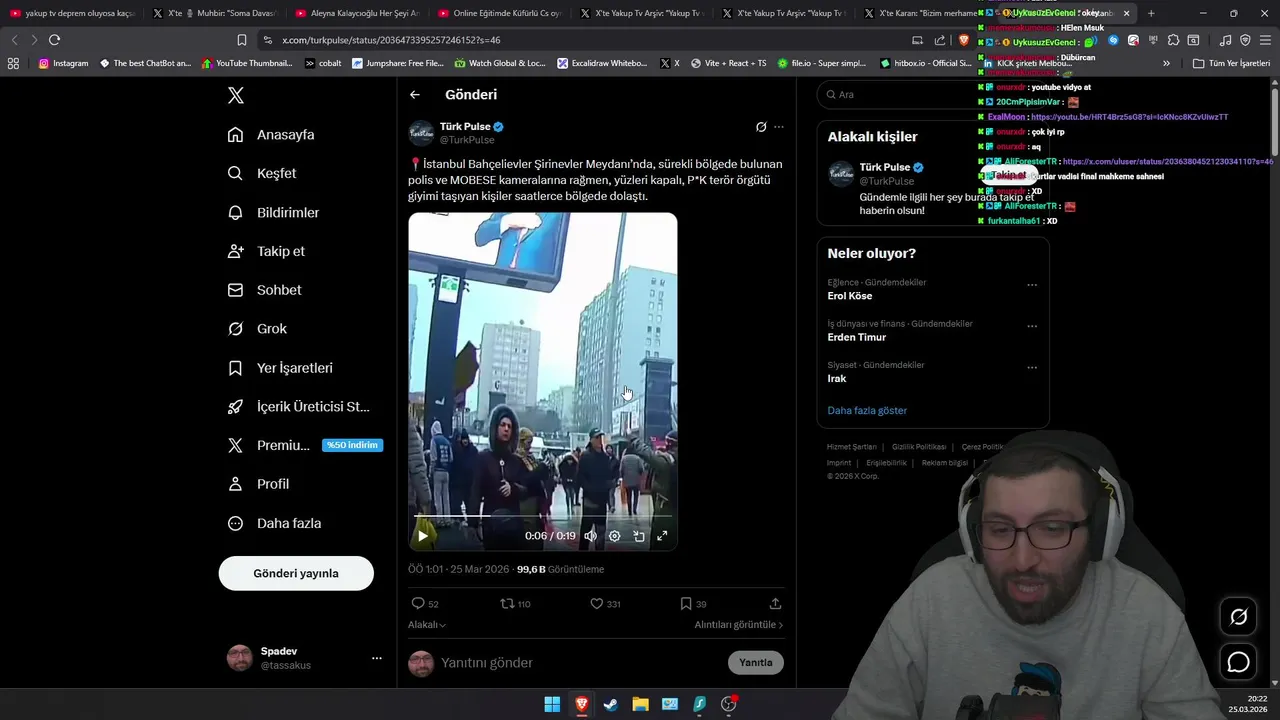Expand Alakalı sort dropdown
The image size is (1280, 720).
(427, 625)
